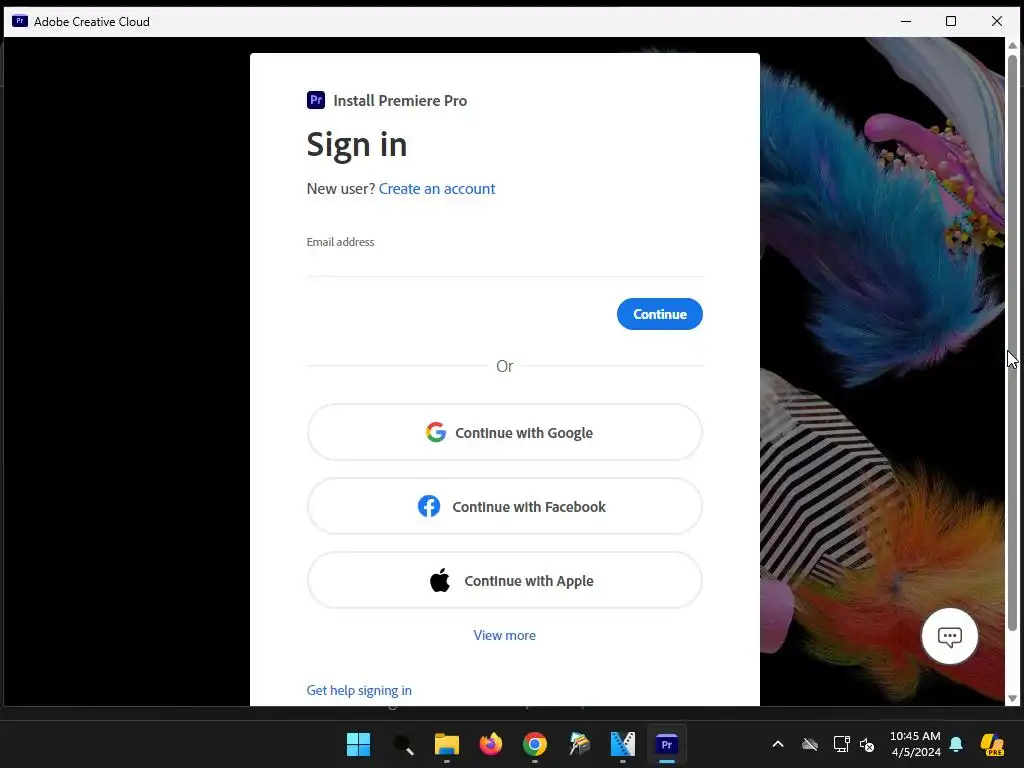Image resolution: width=1024 pixels, height=768 pixels.
Task: Show hidden system tray icons
Action: 778,744
